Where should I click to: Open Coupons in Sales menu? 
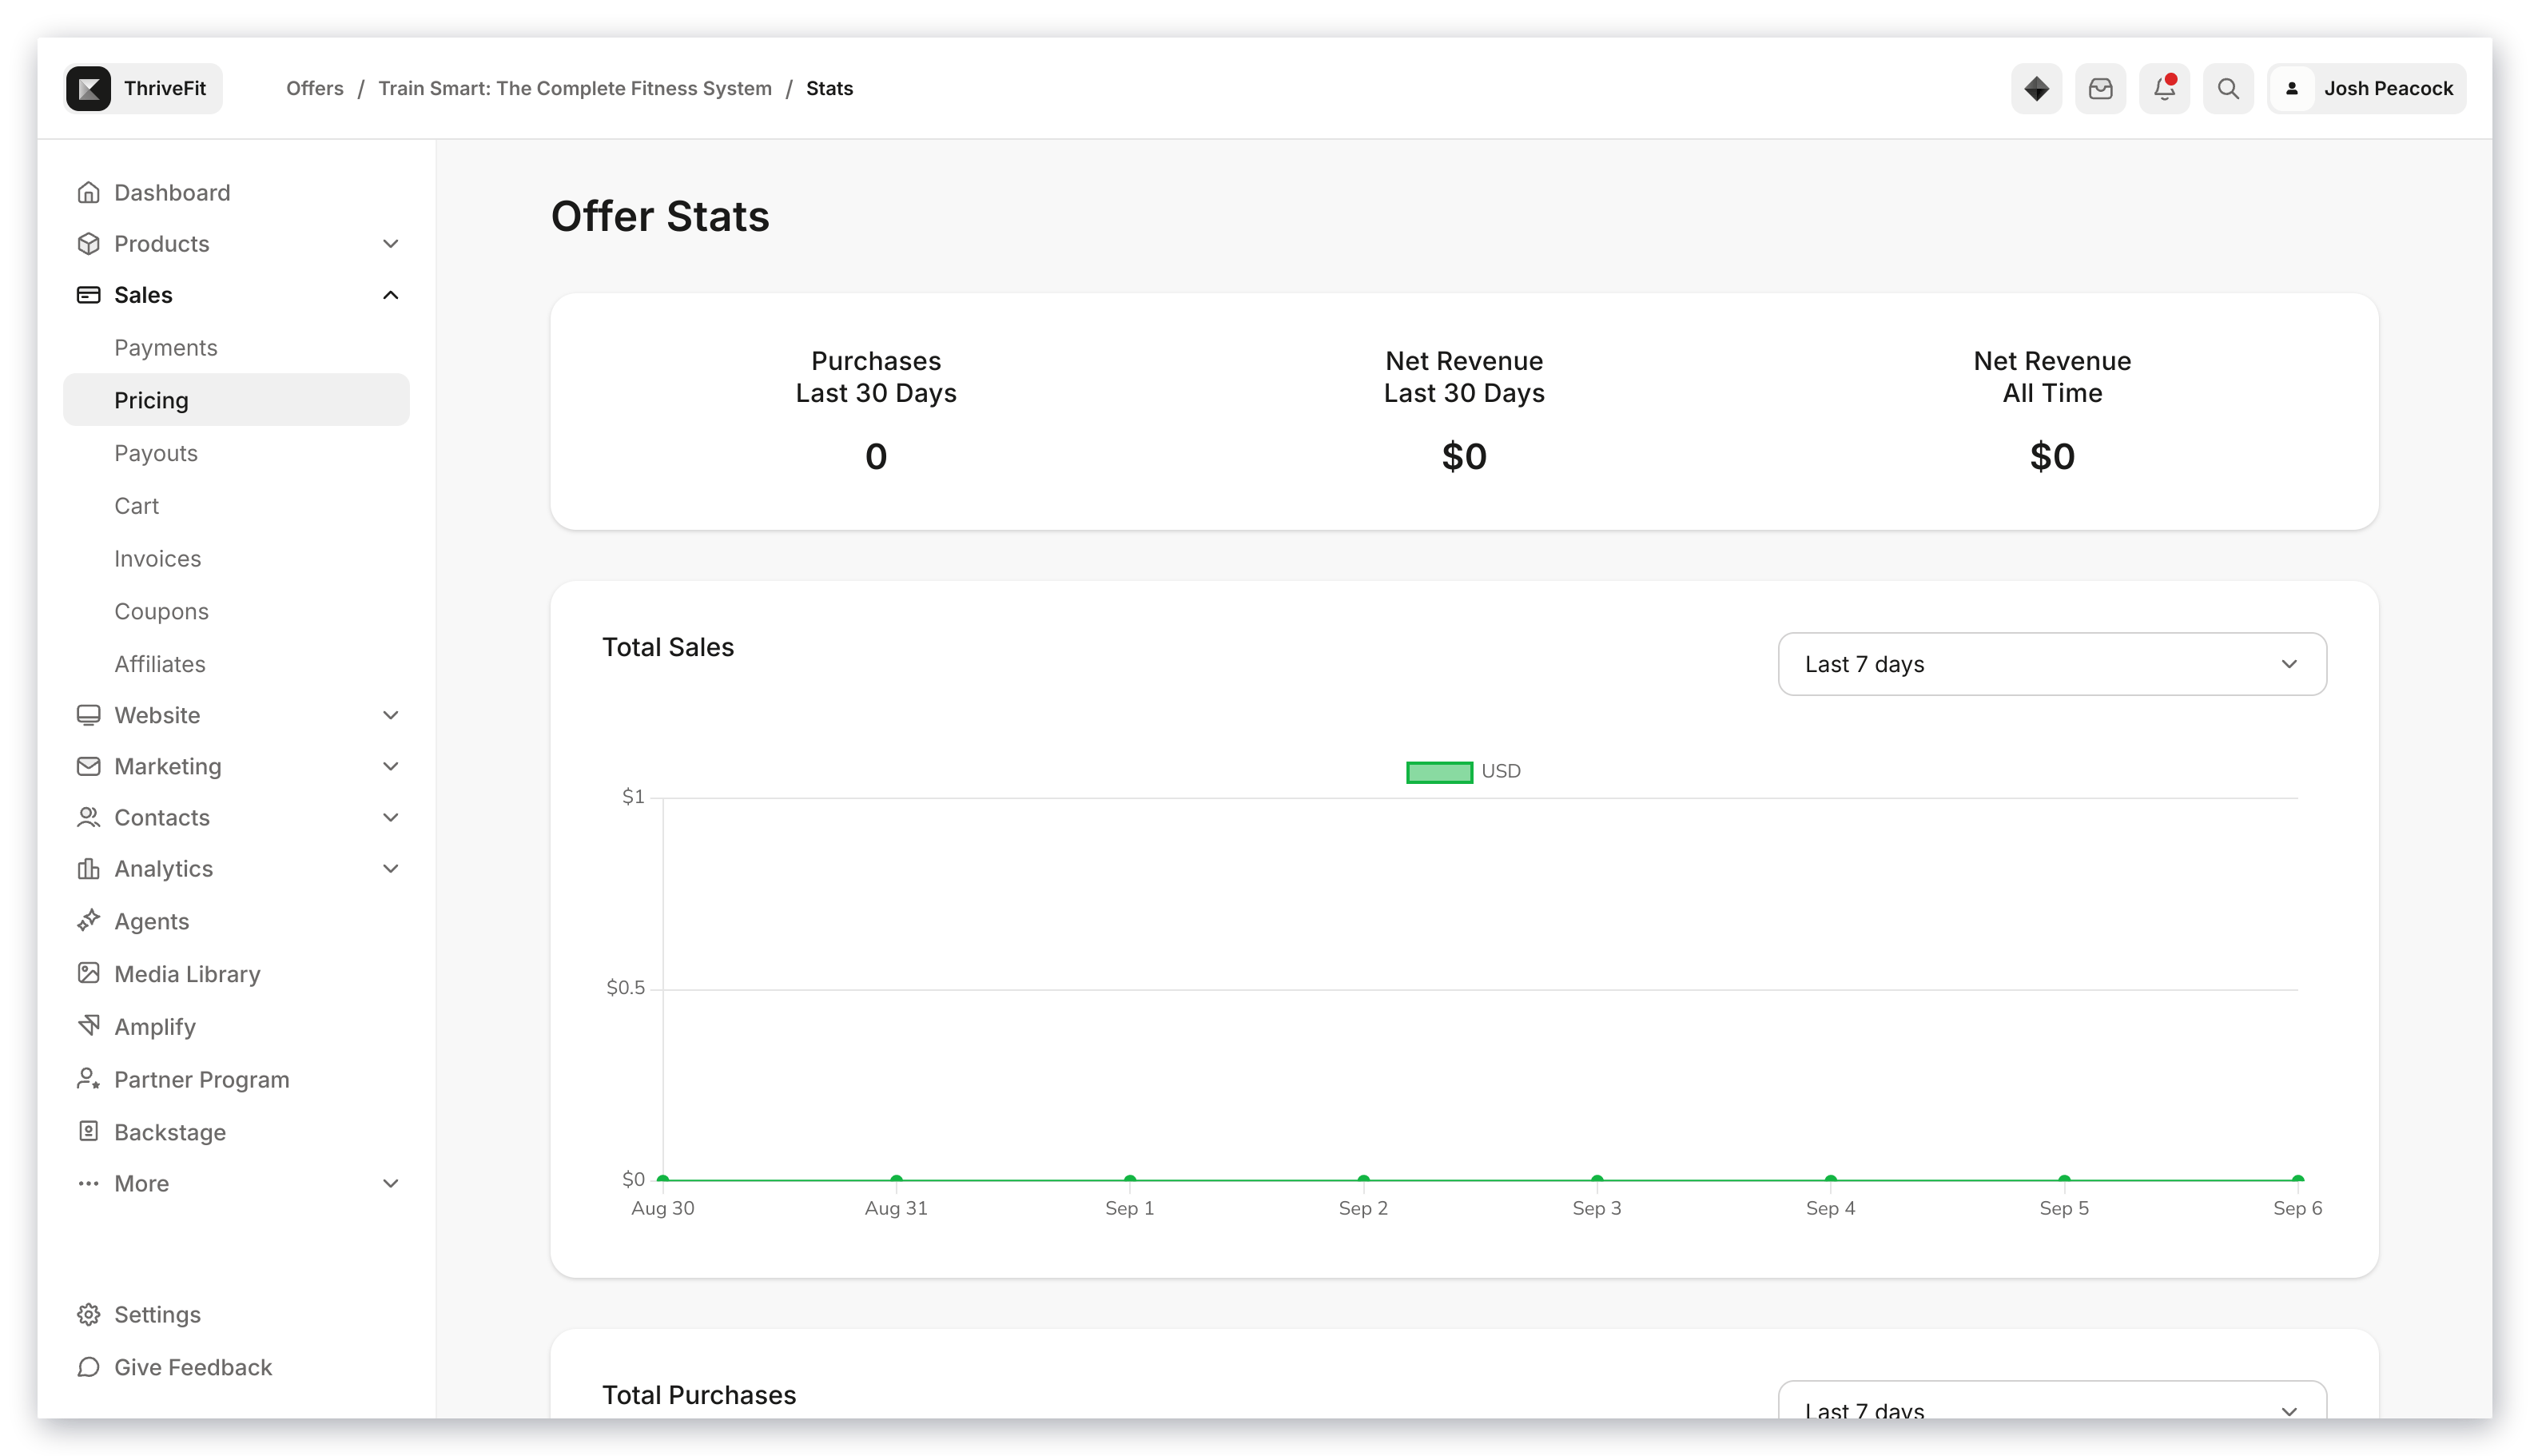click(x=161, y=611)
